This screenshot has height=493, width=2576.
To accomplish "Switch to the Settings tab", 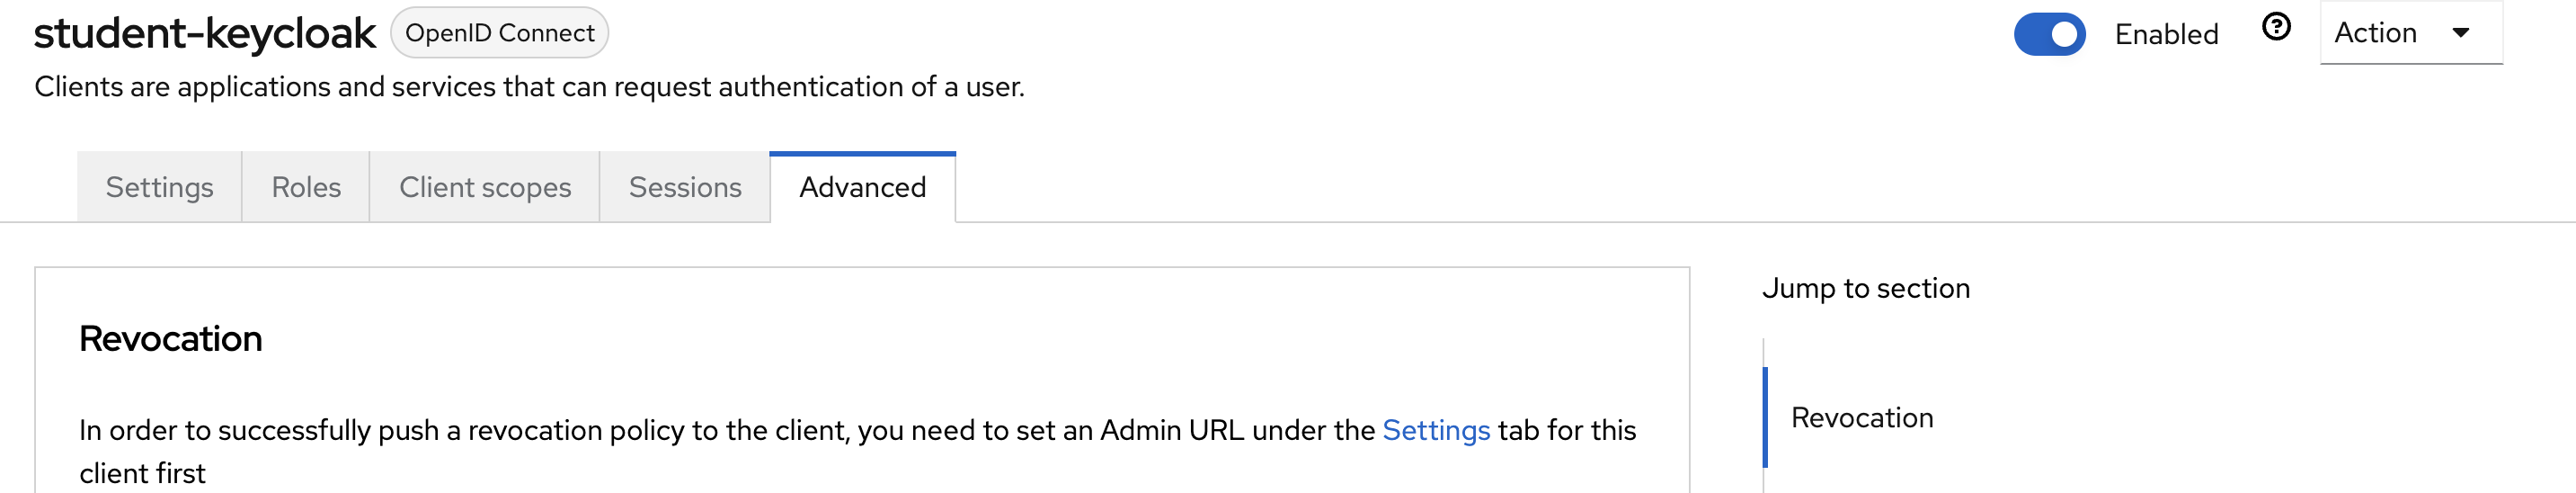I will pos(159,187).
